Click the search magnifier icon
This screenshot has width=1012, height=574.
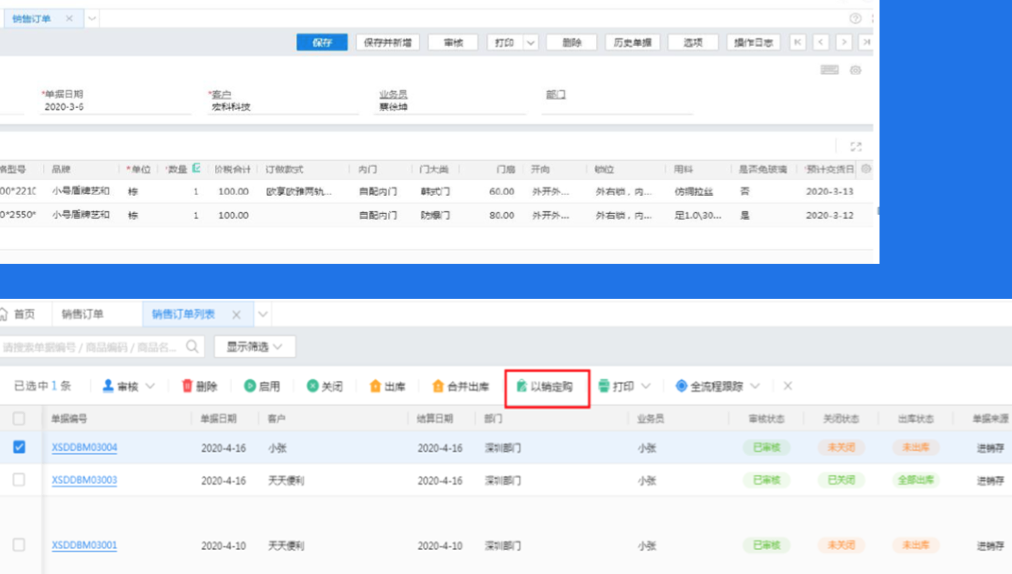pyautogui.click(x=193, y=347)
